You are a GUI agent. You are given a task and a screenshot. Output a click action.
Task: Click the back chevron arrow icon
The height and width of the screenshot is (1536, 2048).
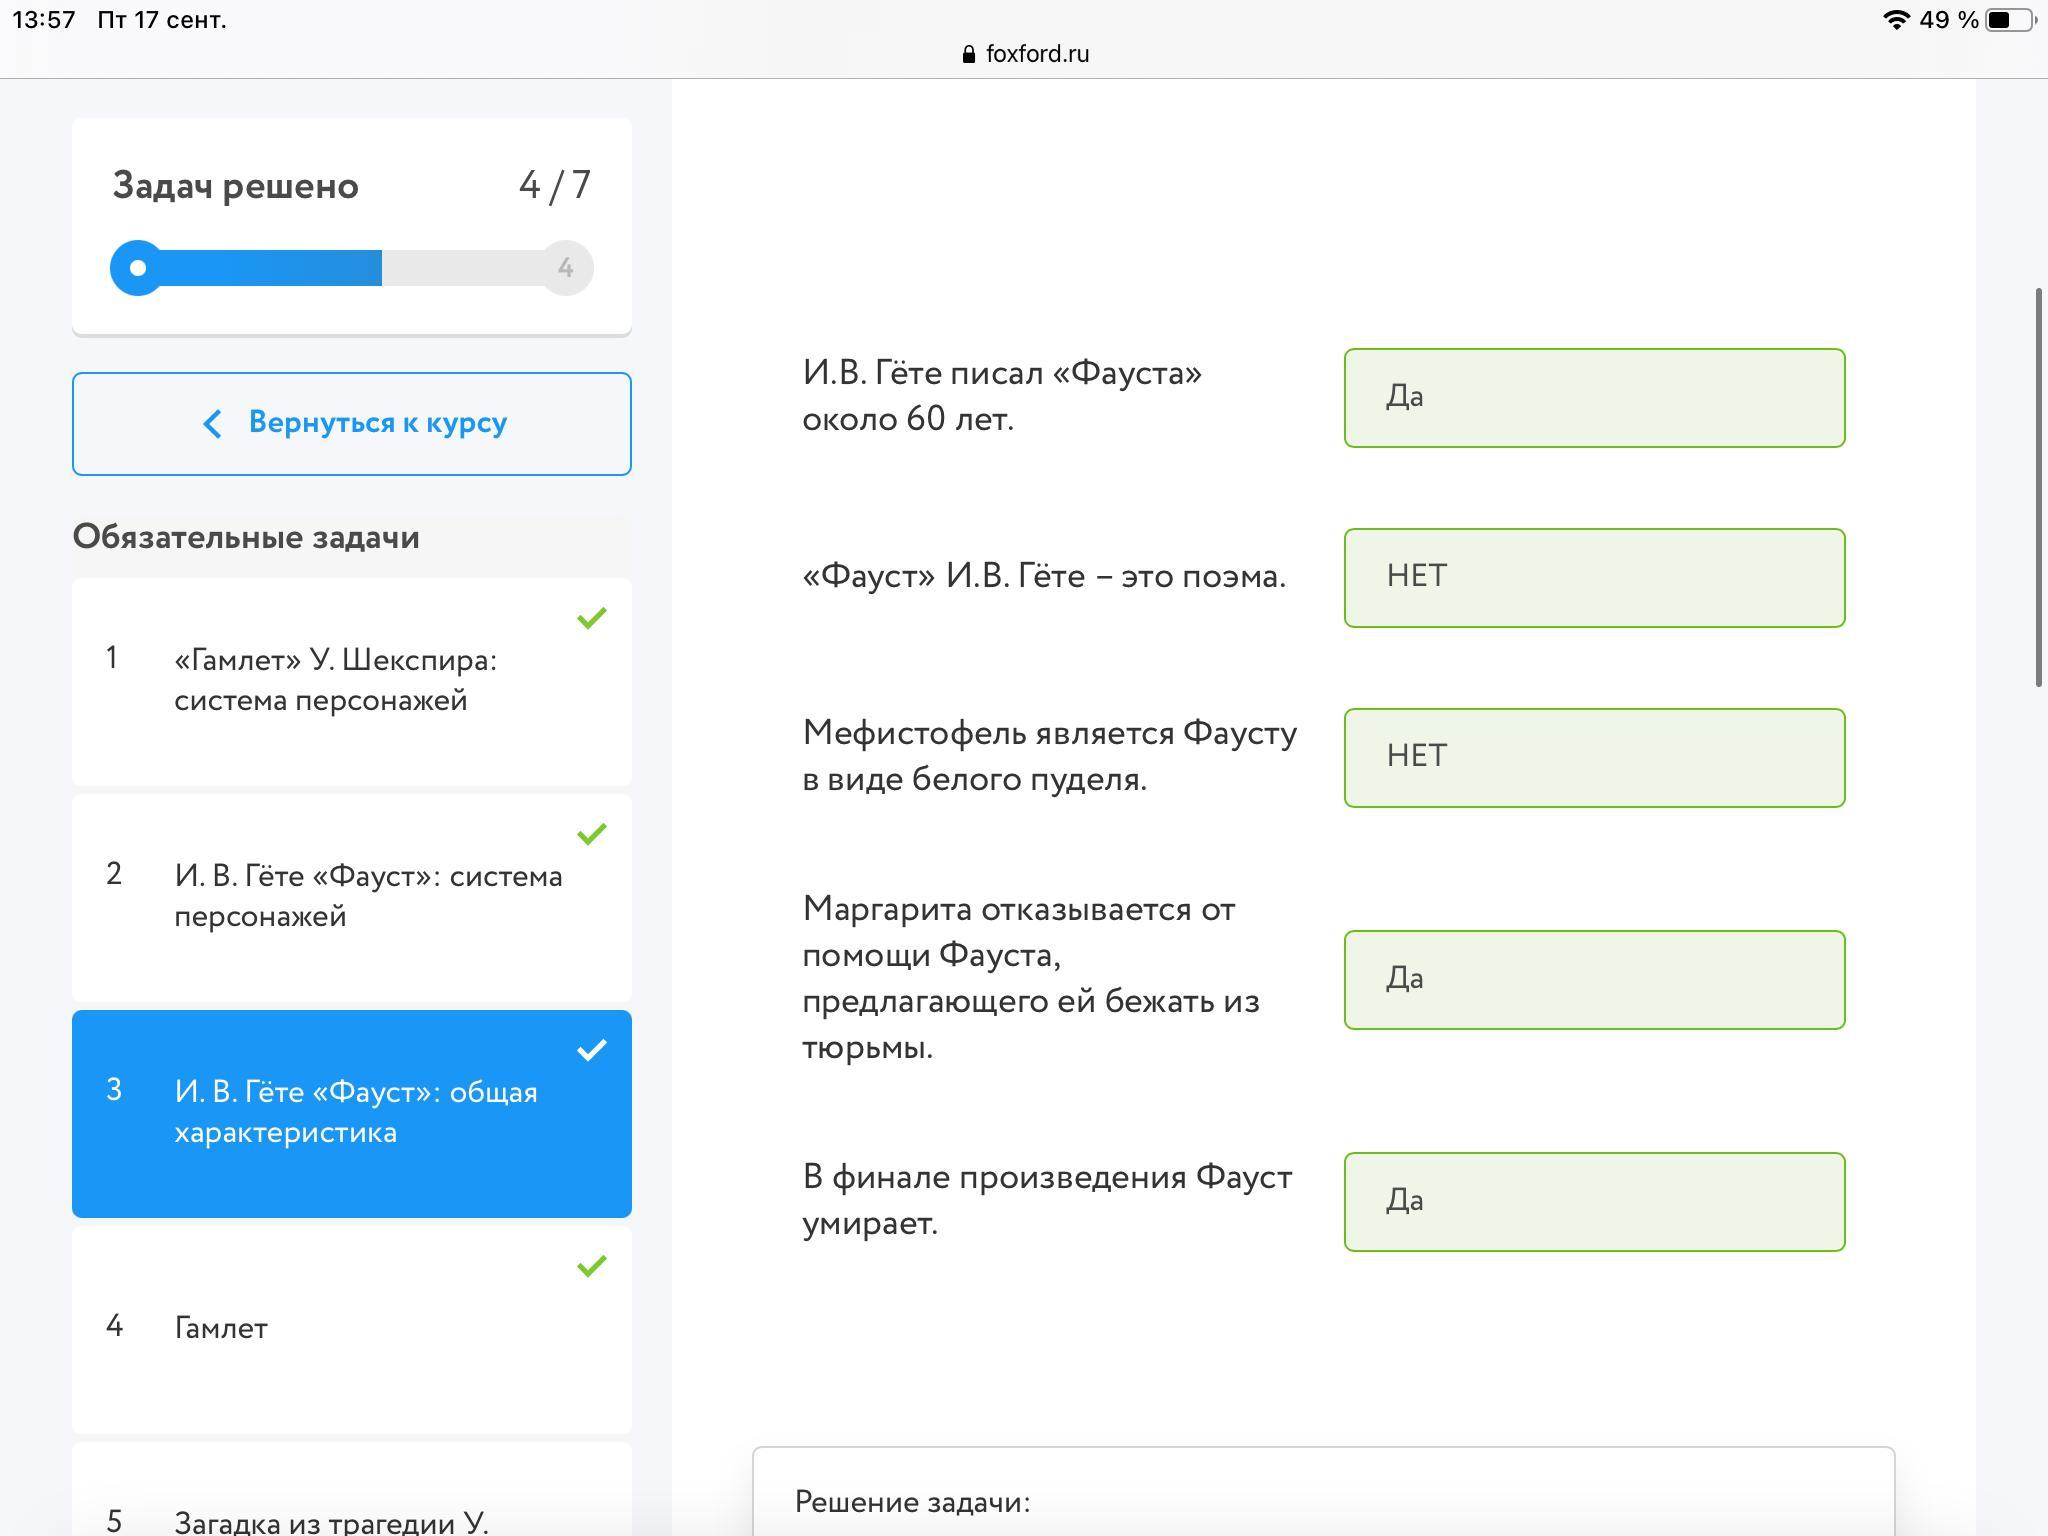click(x=212, y=423)
